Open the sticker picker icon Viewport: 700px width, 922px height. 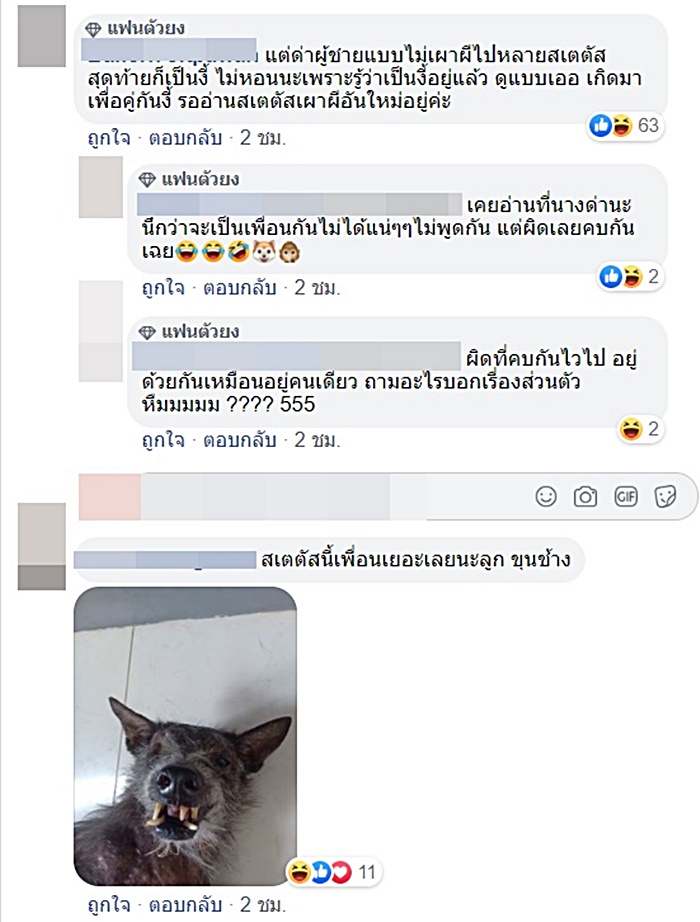pyautogui.click(x=665, y=497)
